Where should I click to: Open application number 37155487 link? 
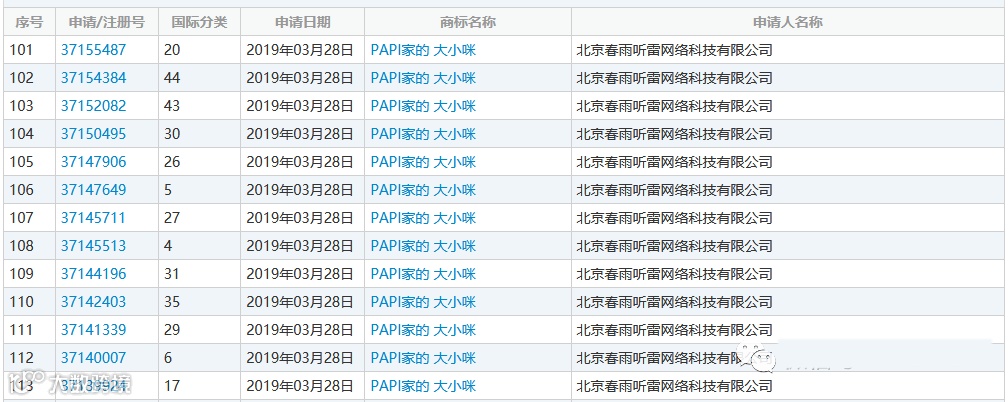94,50
